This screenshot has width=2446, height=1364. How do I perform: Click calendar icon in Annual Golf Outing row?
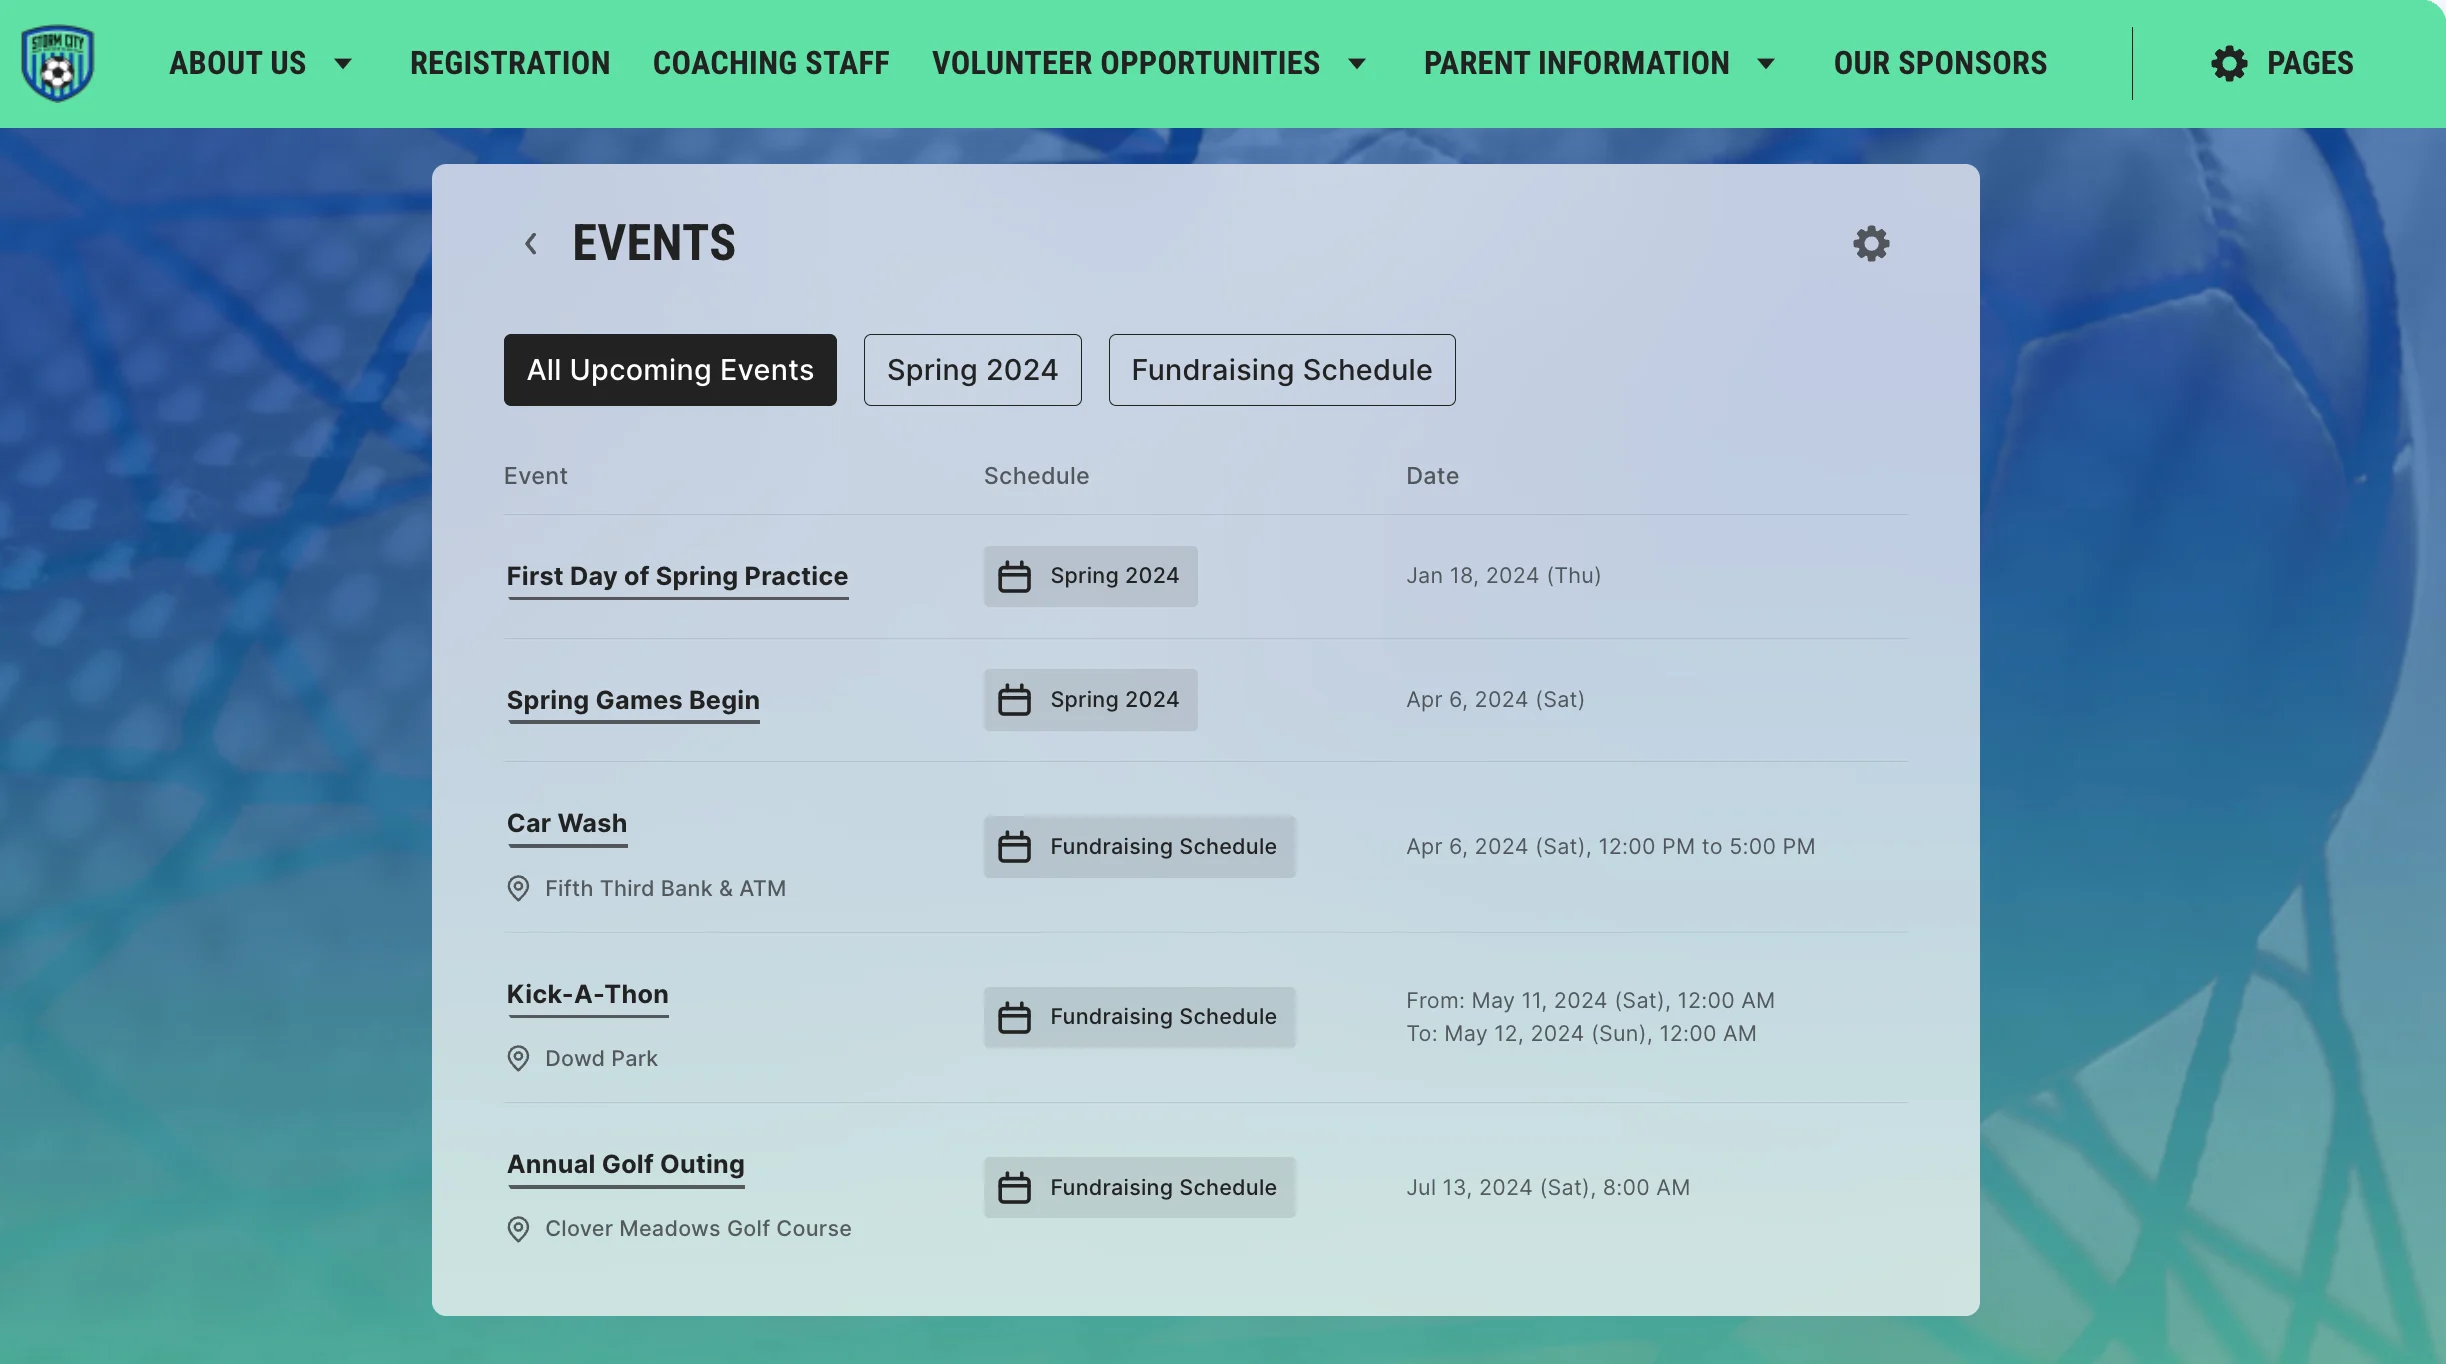point(1014,1188)
